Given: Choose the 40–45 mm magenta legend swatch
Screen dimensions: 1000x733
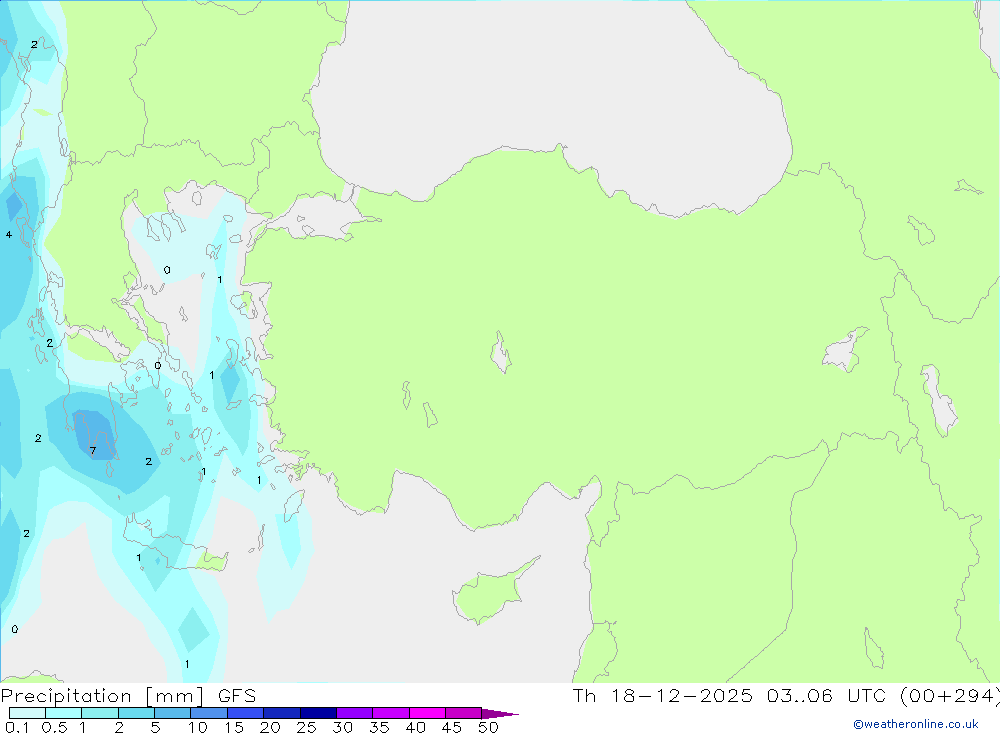Looking at the screenshot, I should click(x=427, y=713).
